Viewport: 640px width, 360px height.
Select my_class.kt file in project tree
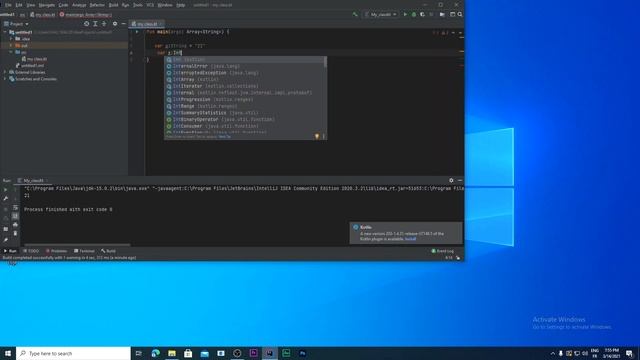click(34, 59)
